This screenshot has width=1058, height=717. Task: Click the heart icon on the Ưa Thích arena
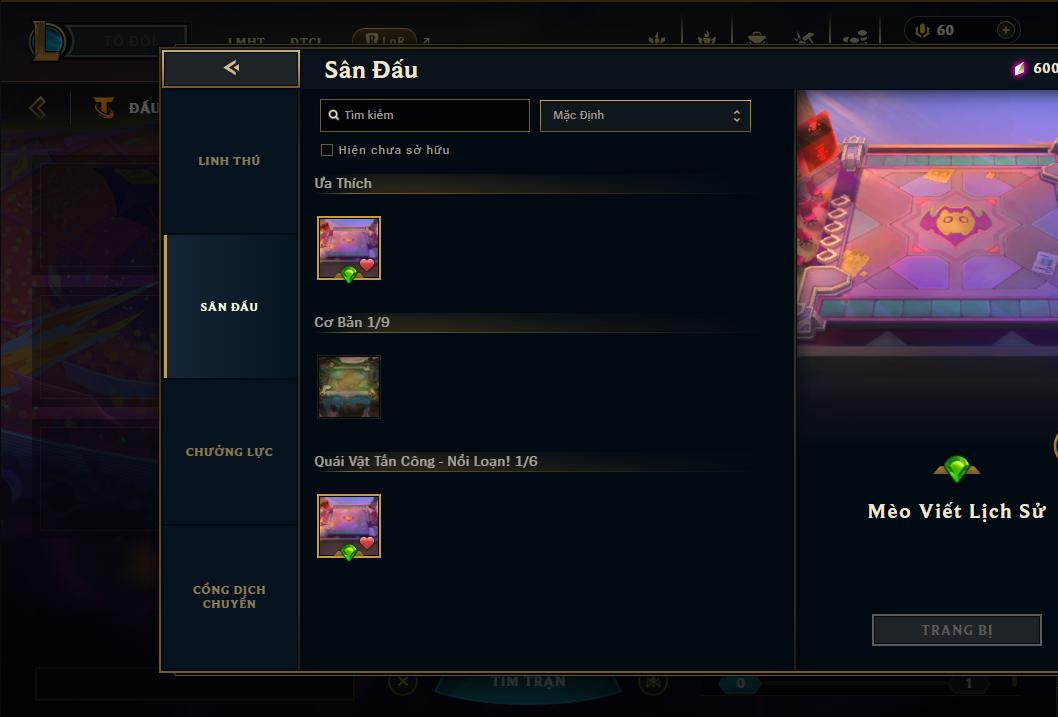point(366,264)
